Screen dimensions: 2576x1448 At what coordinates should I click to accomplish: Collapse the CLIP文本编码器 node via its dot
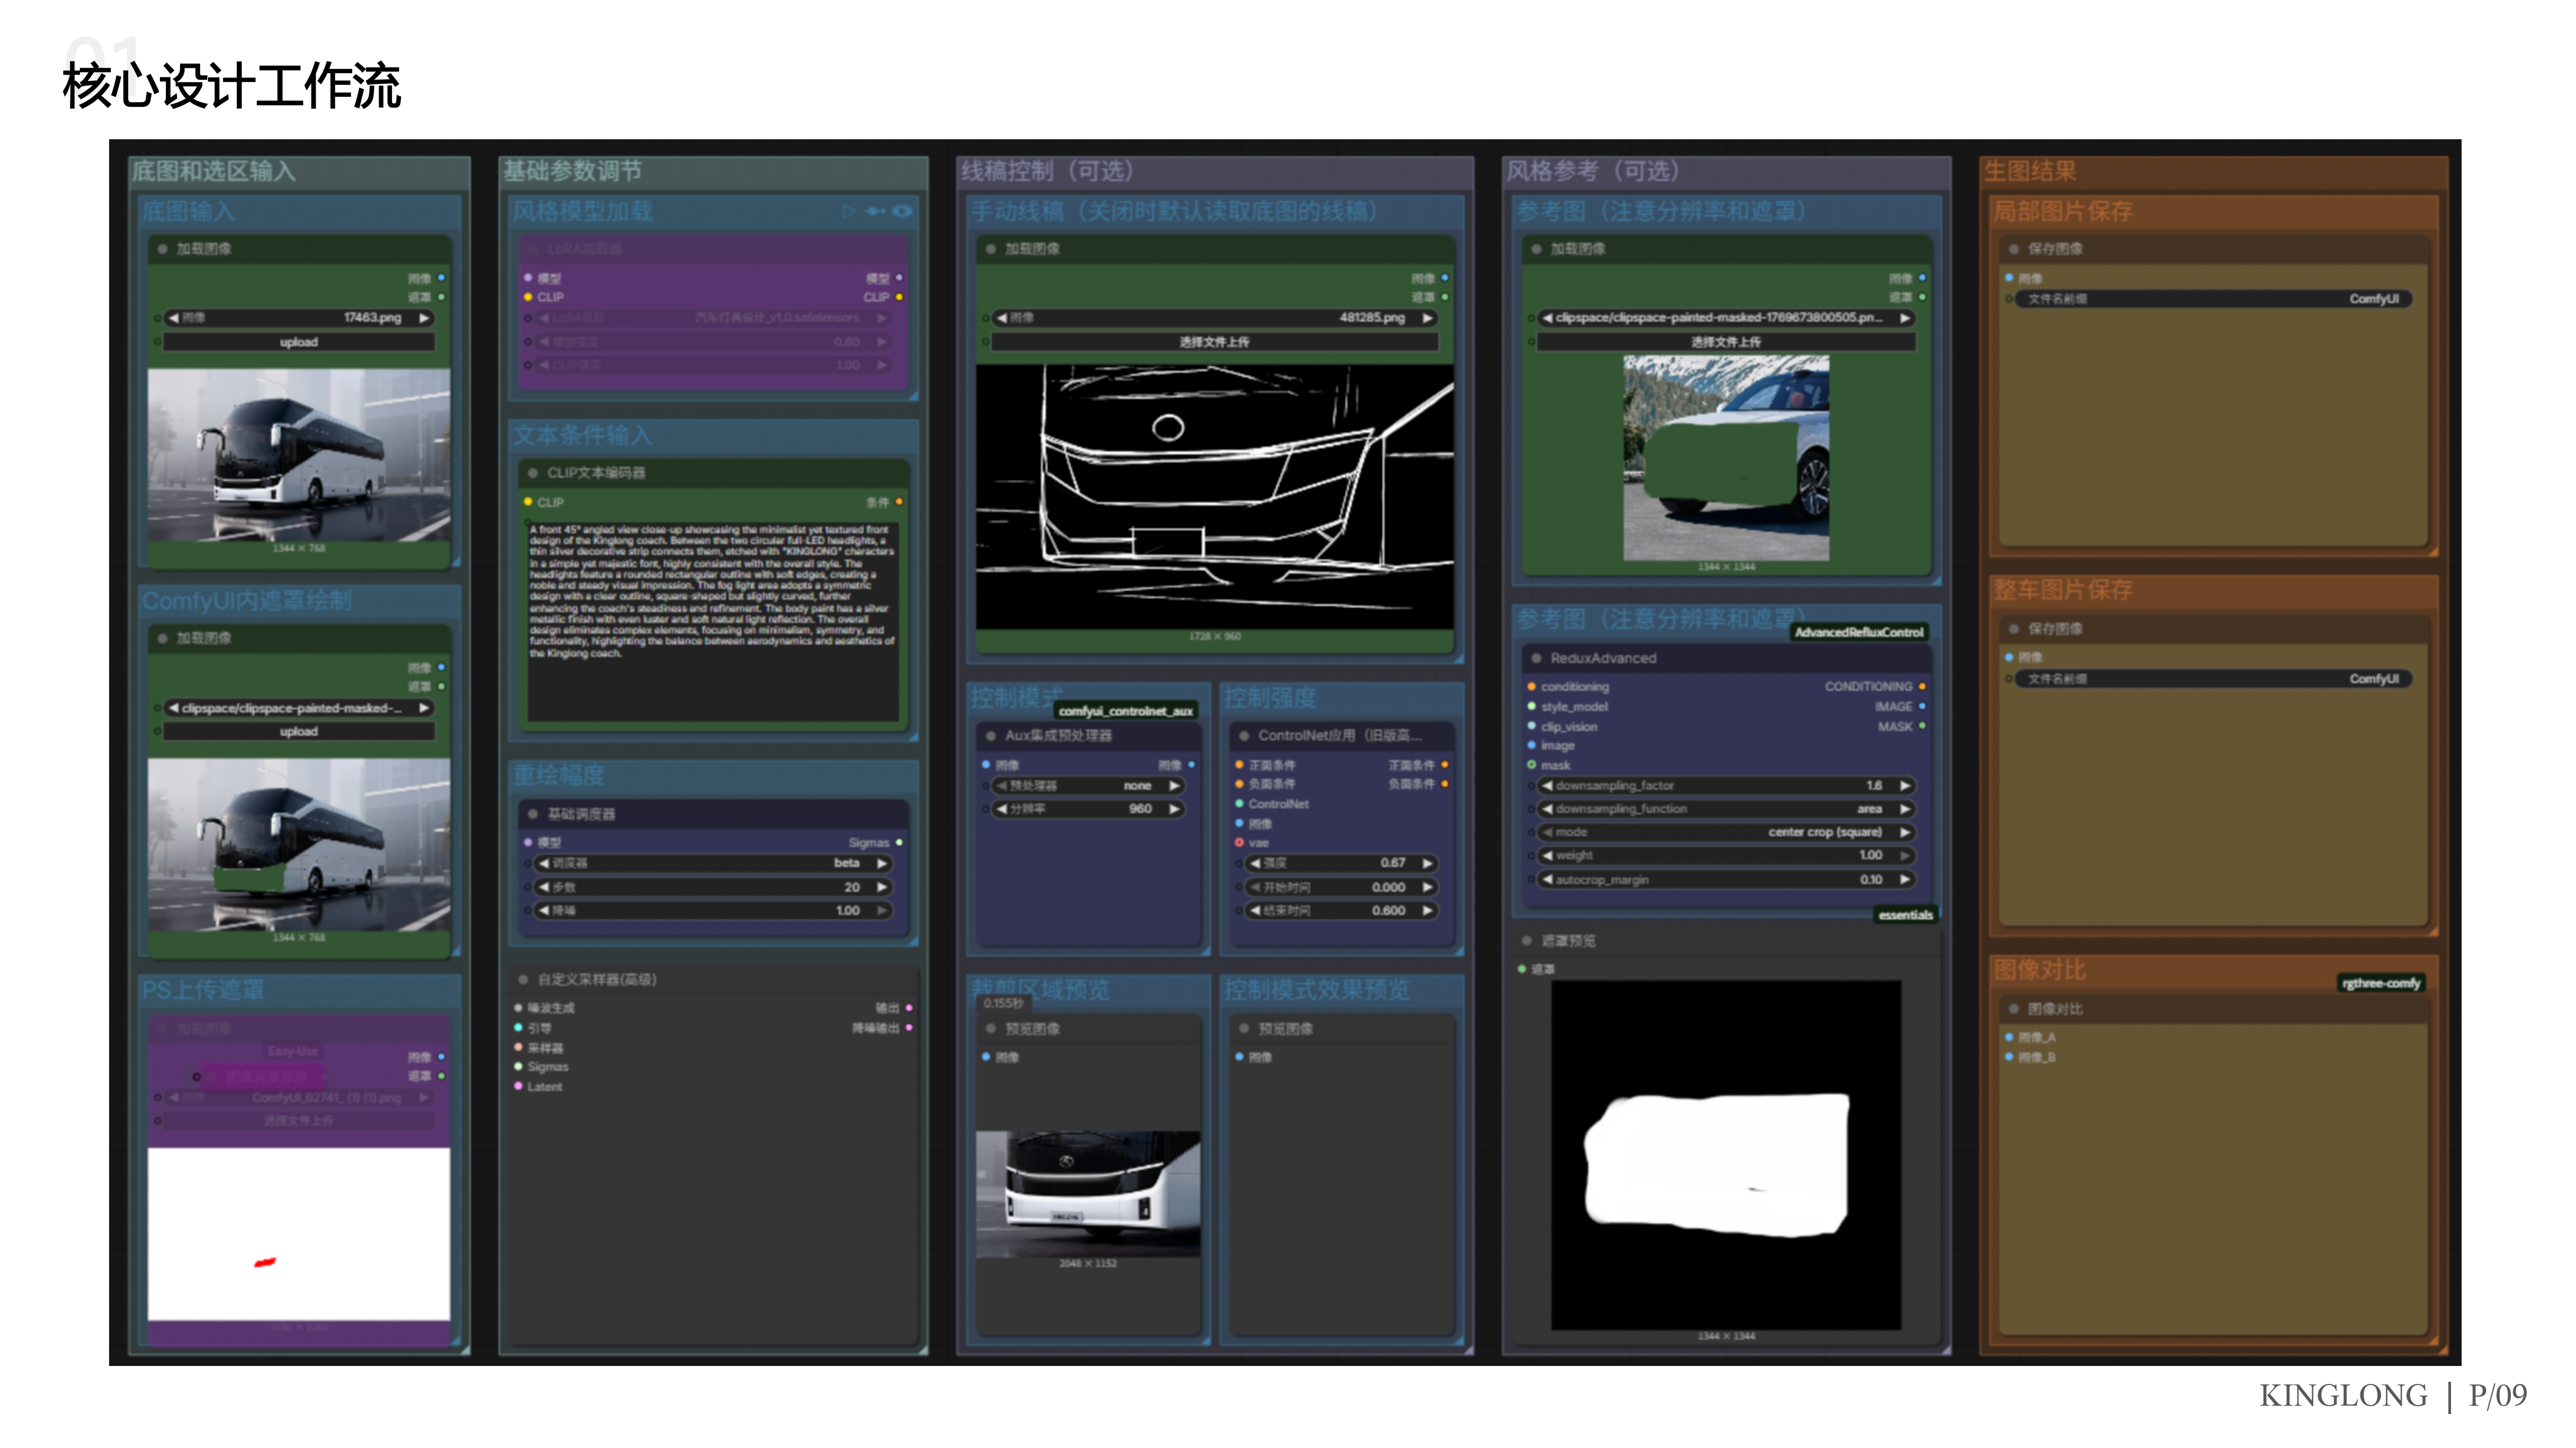pyautogui.click(x=533, y=473)
